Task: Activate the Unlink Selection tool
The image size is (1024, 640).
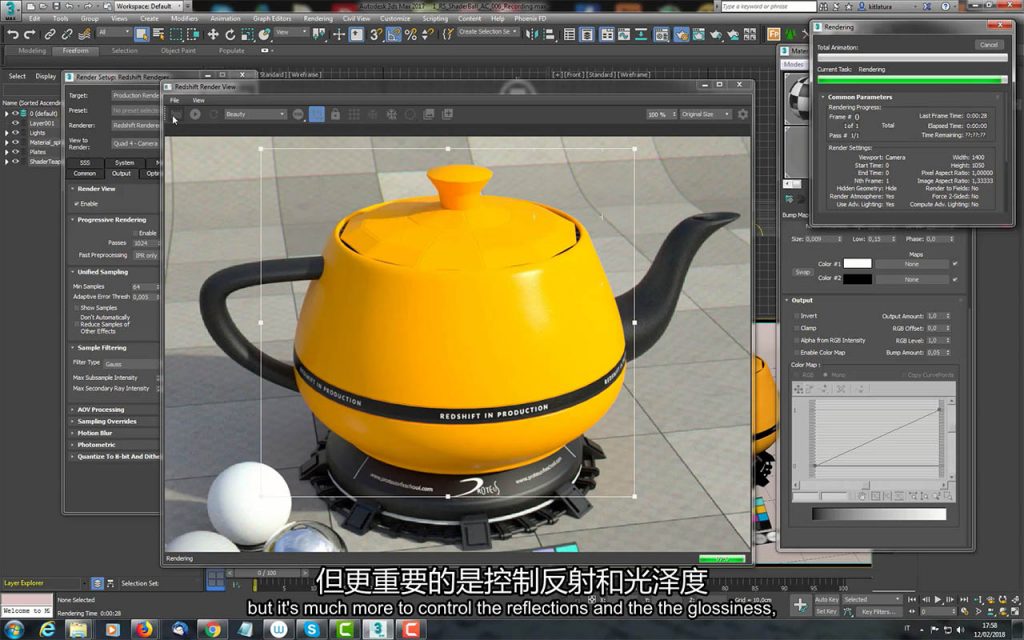Action: pos(67,34)
